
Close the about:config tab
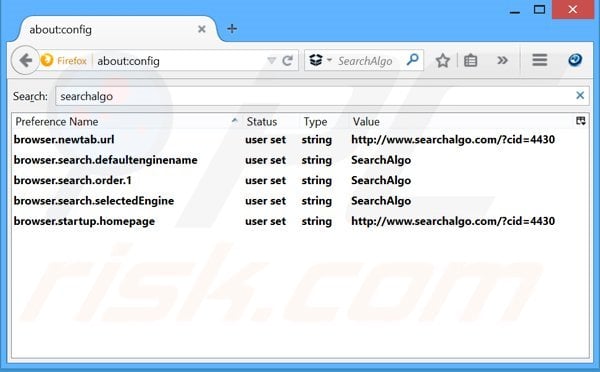coord(202,29)
